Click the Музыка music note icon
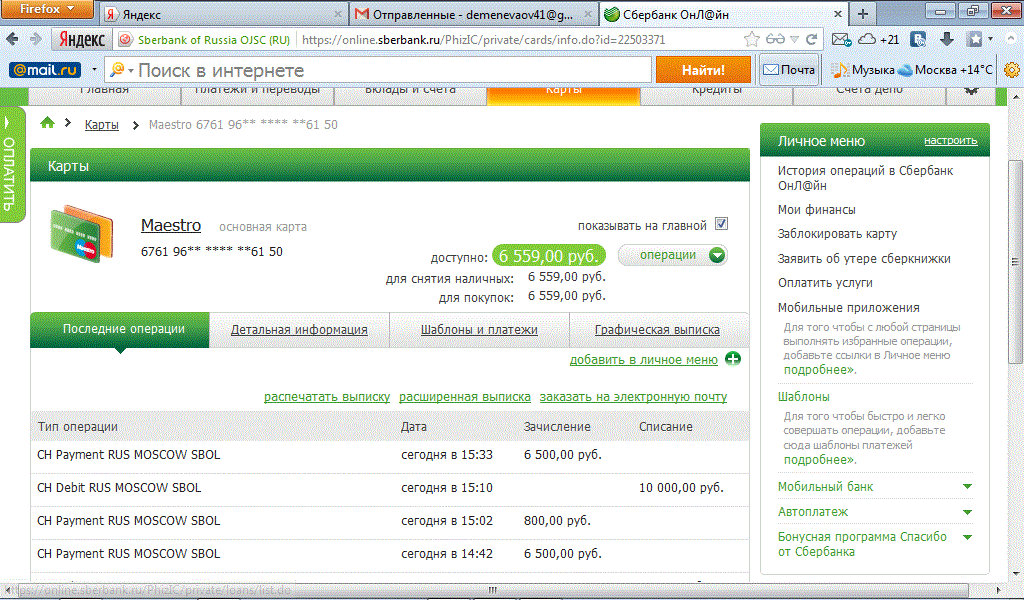 [840, 70]
